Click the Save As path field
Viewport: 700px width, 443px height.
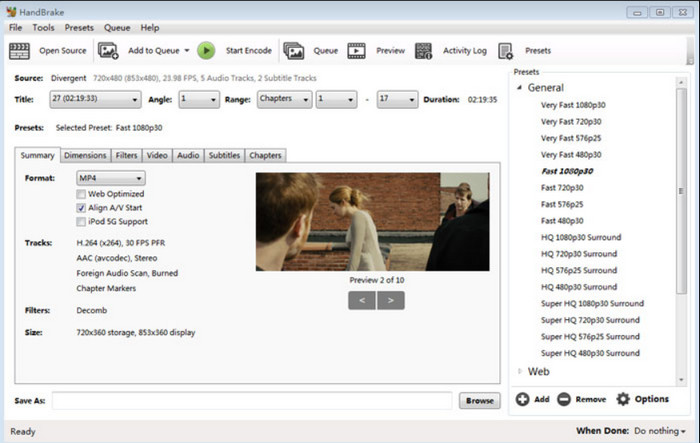(x=252, y=401)
